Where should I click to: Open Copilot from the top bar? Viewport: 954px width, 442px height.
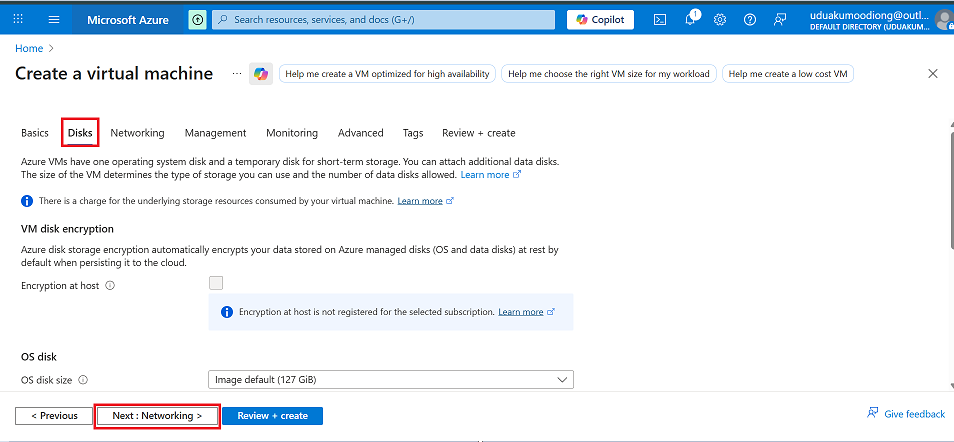point(601,19)
